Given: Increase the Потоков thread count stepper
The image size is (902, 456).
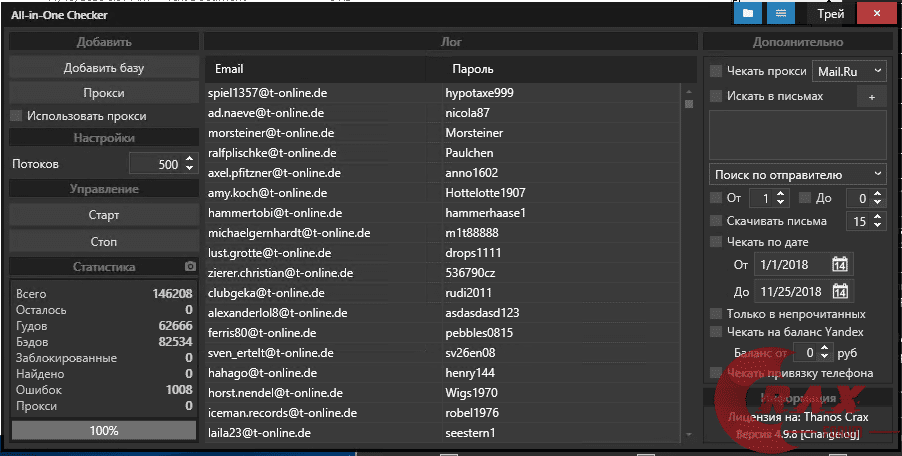Looking at the screenshot, I should (189, 159).
